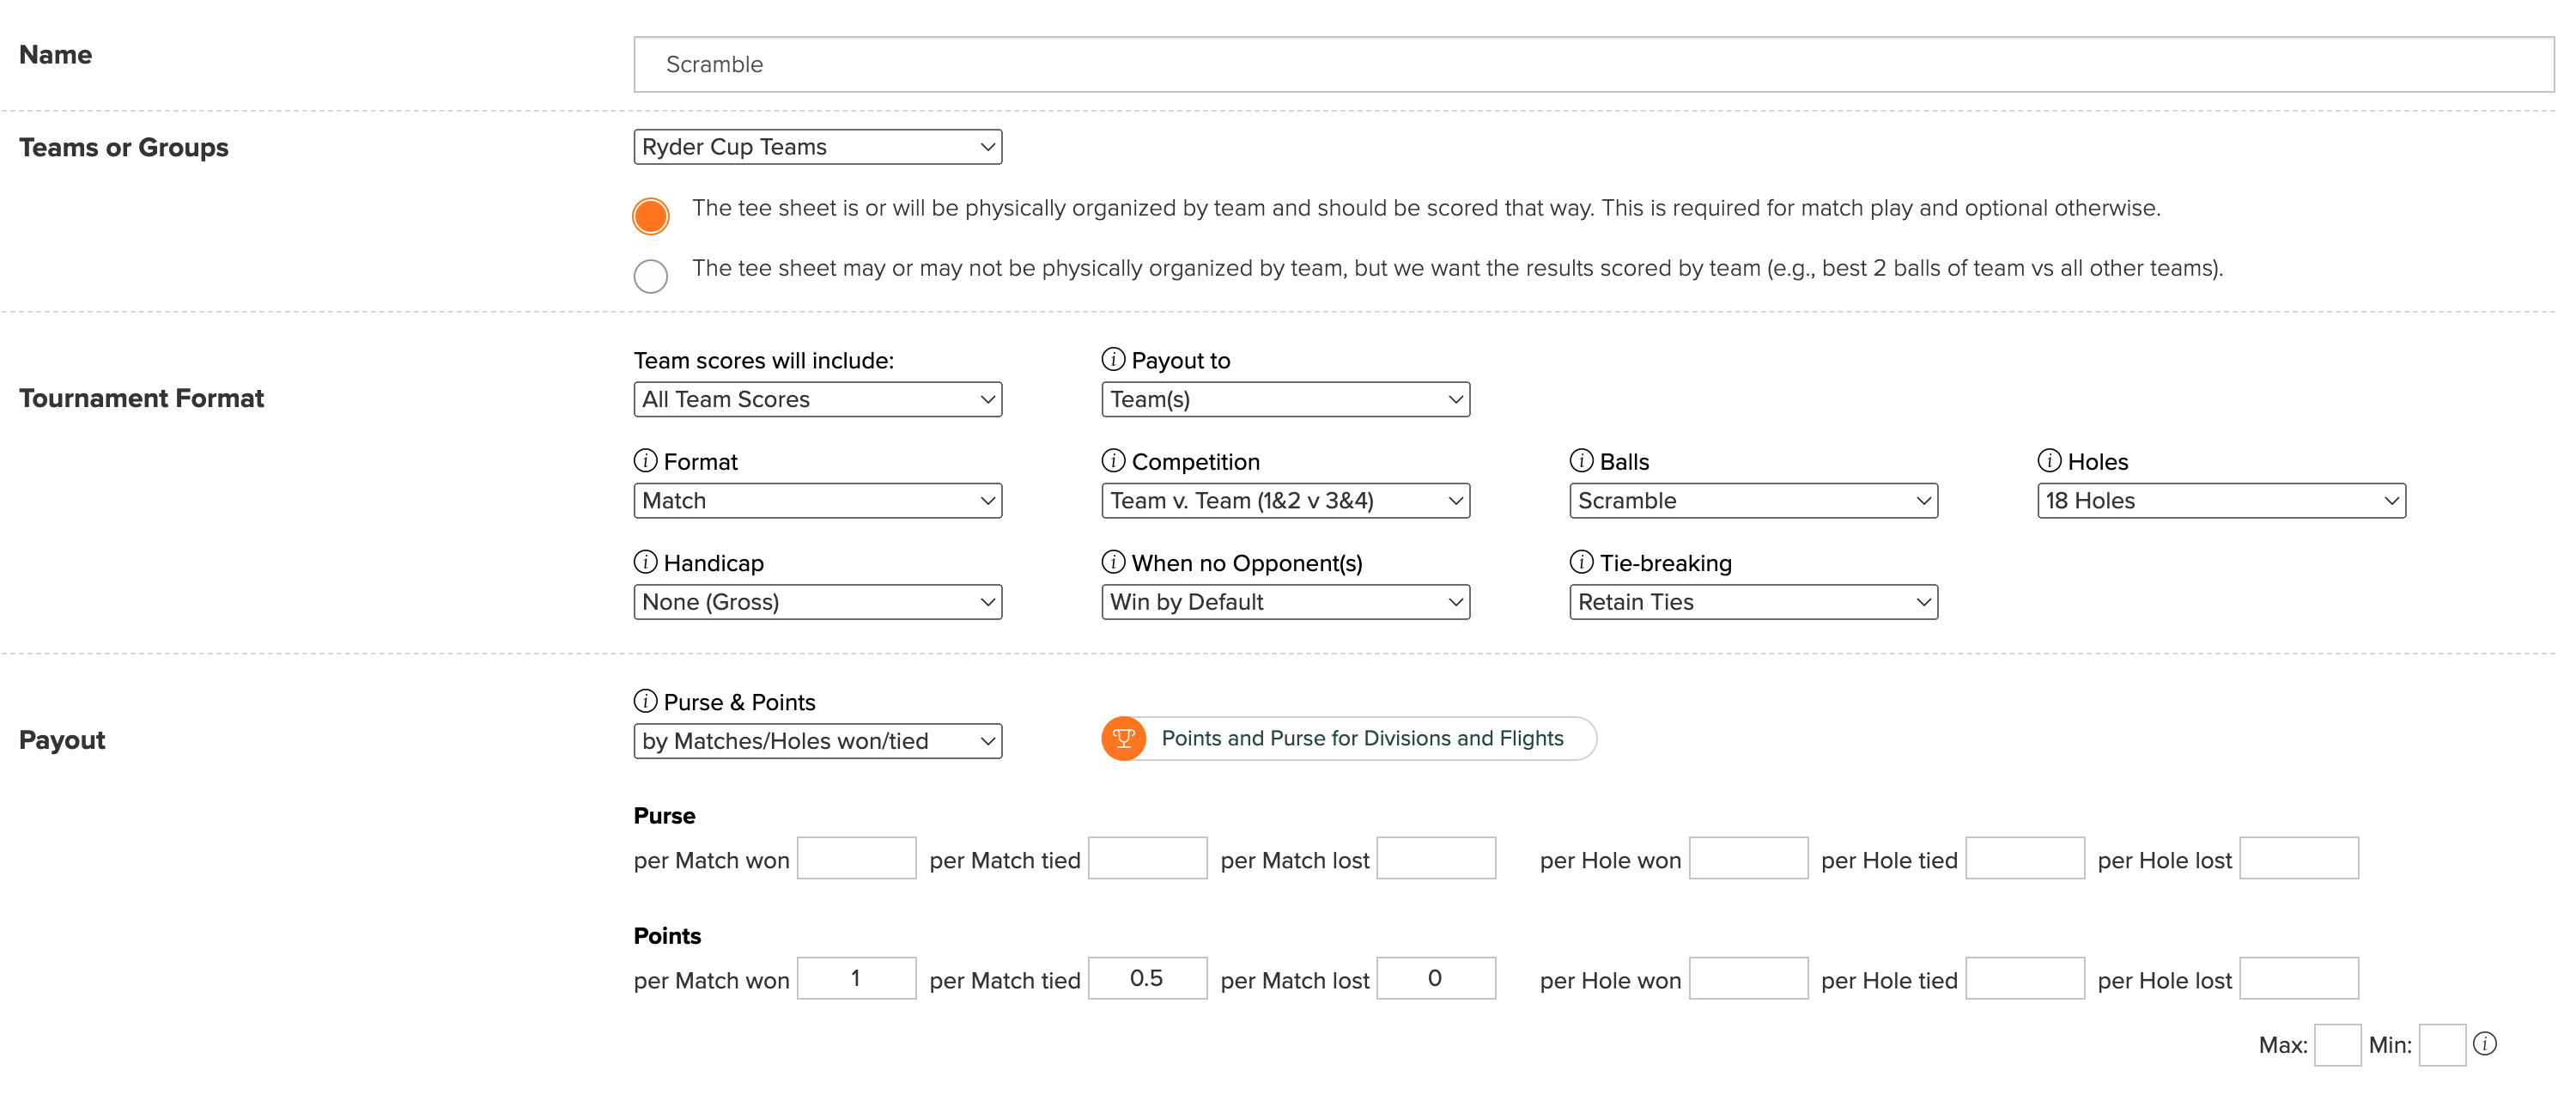The height and width of the screenshot is (1113, 2576).
Task: Click Purse per Hole lost field
Action: (x=2299, y=858)
